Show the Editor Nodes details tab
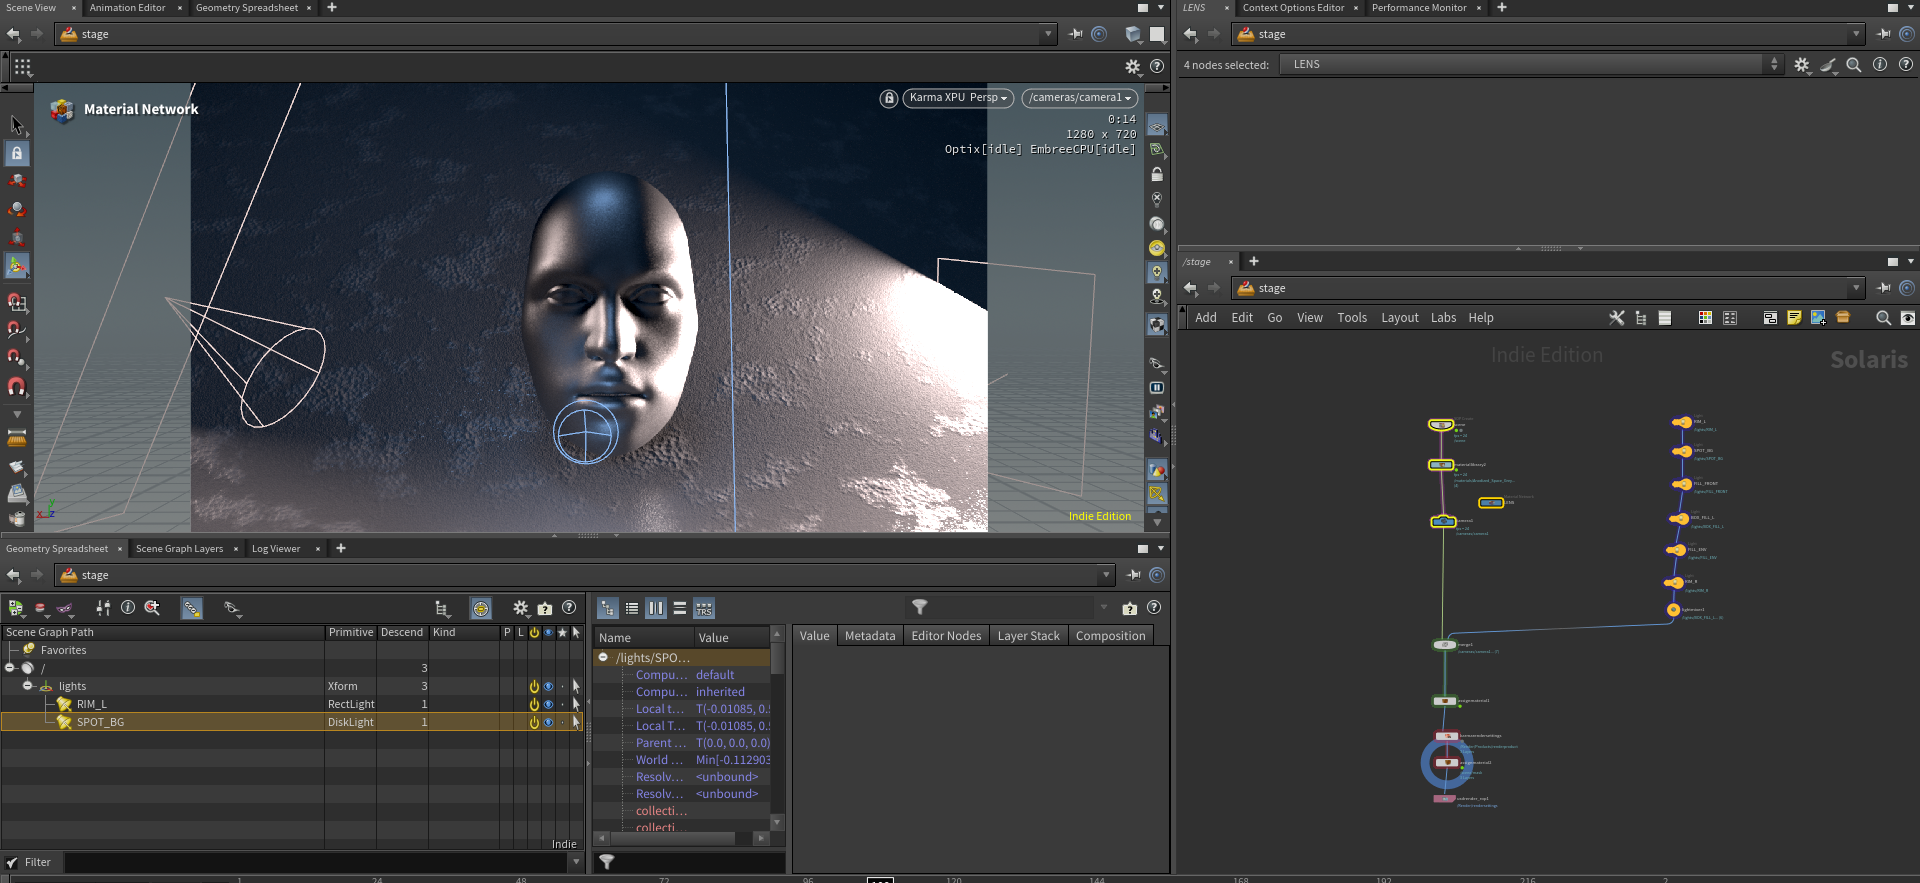Viewport: 1920px width, 883px height. (x=946, y=636)
